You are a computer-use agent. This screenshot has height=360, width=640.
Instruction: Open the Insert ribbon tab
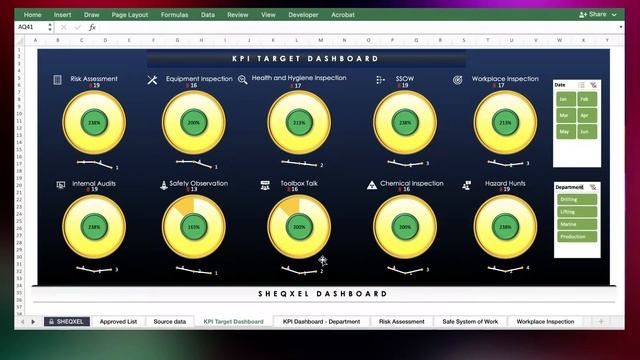pyautogui.click(x=62, y=15)
